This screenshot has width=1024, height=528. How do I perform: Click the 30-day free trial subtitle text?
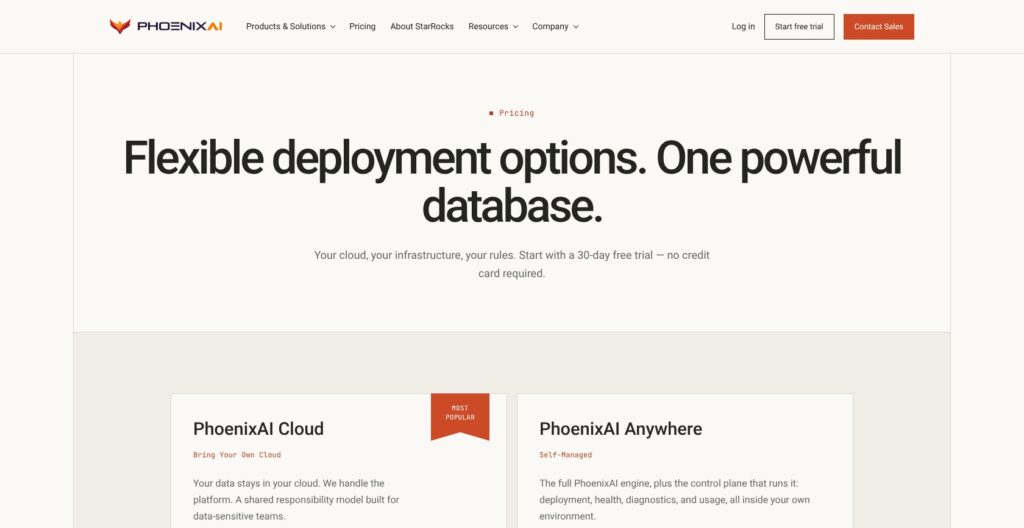click(512, 264)
